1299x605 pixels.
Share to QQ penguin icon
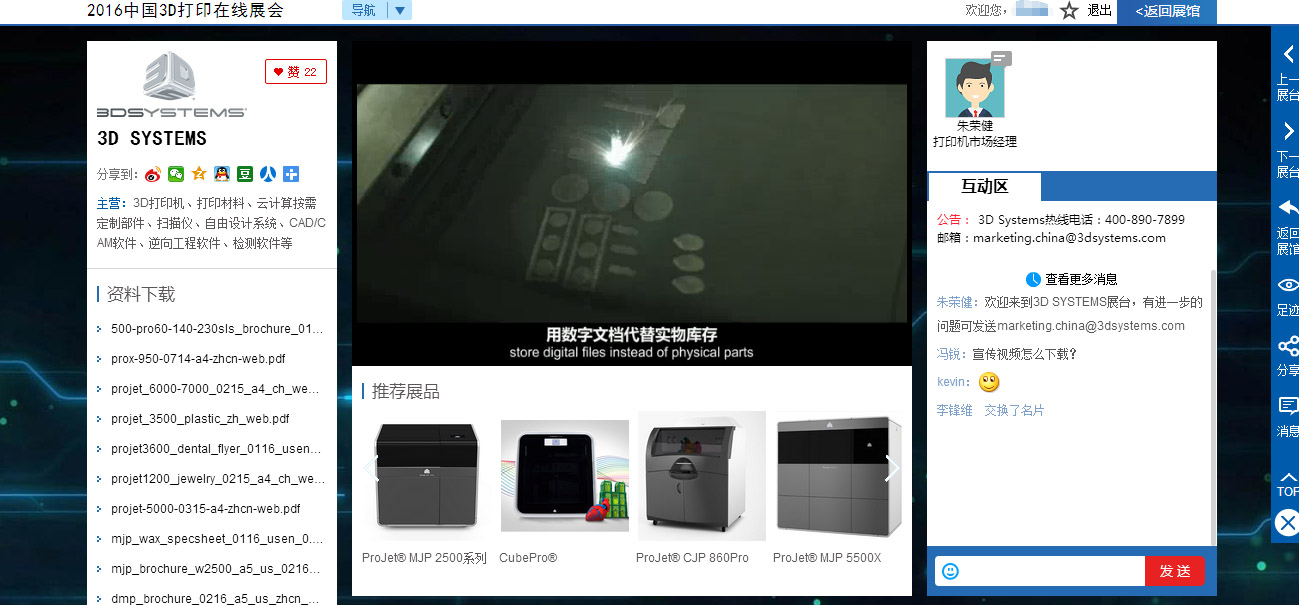point(222,174)
